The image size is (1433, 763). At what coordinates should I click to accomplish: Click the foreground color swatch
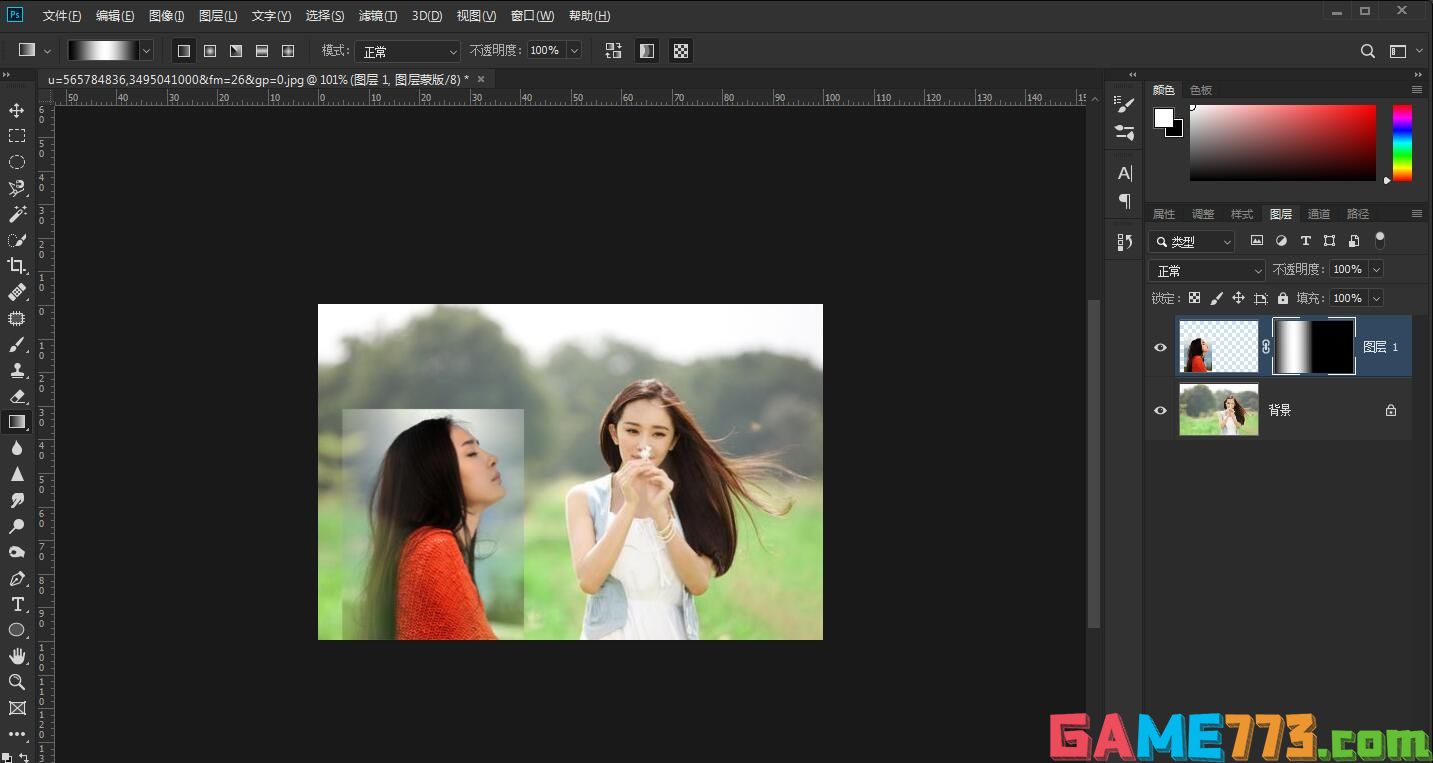[1163, 117]
